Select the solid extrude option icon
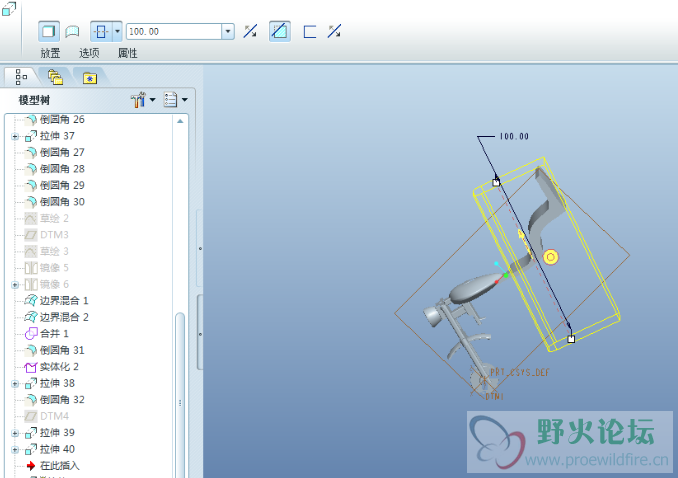678x478 pixels. coord(48,32)
